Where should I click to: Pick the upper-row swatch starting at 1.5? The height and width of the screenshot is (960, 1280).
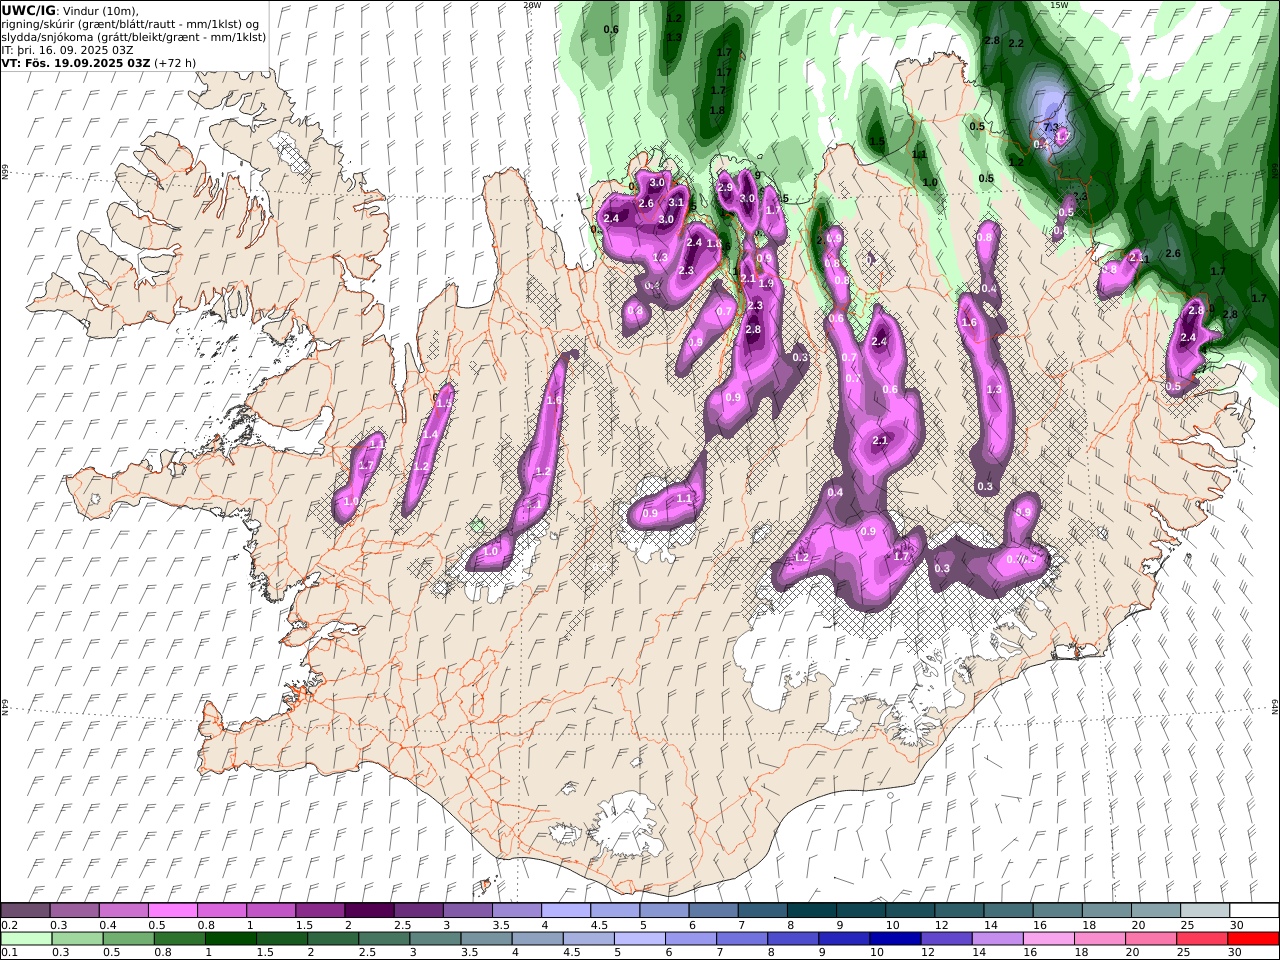point(320,910)
